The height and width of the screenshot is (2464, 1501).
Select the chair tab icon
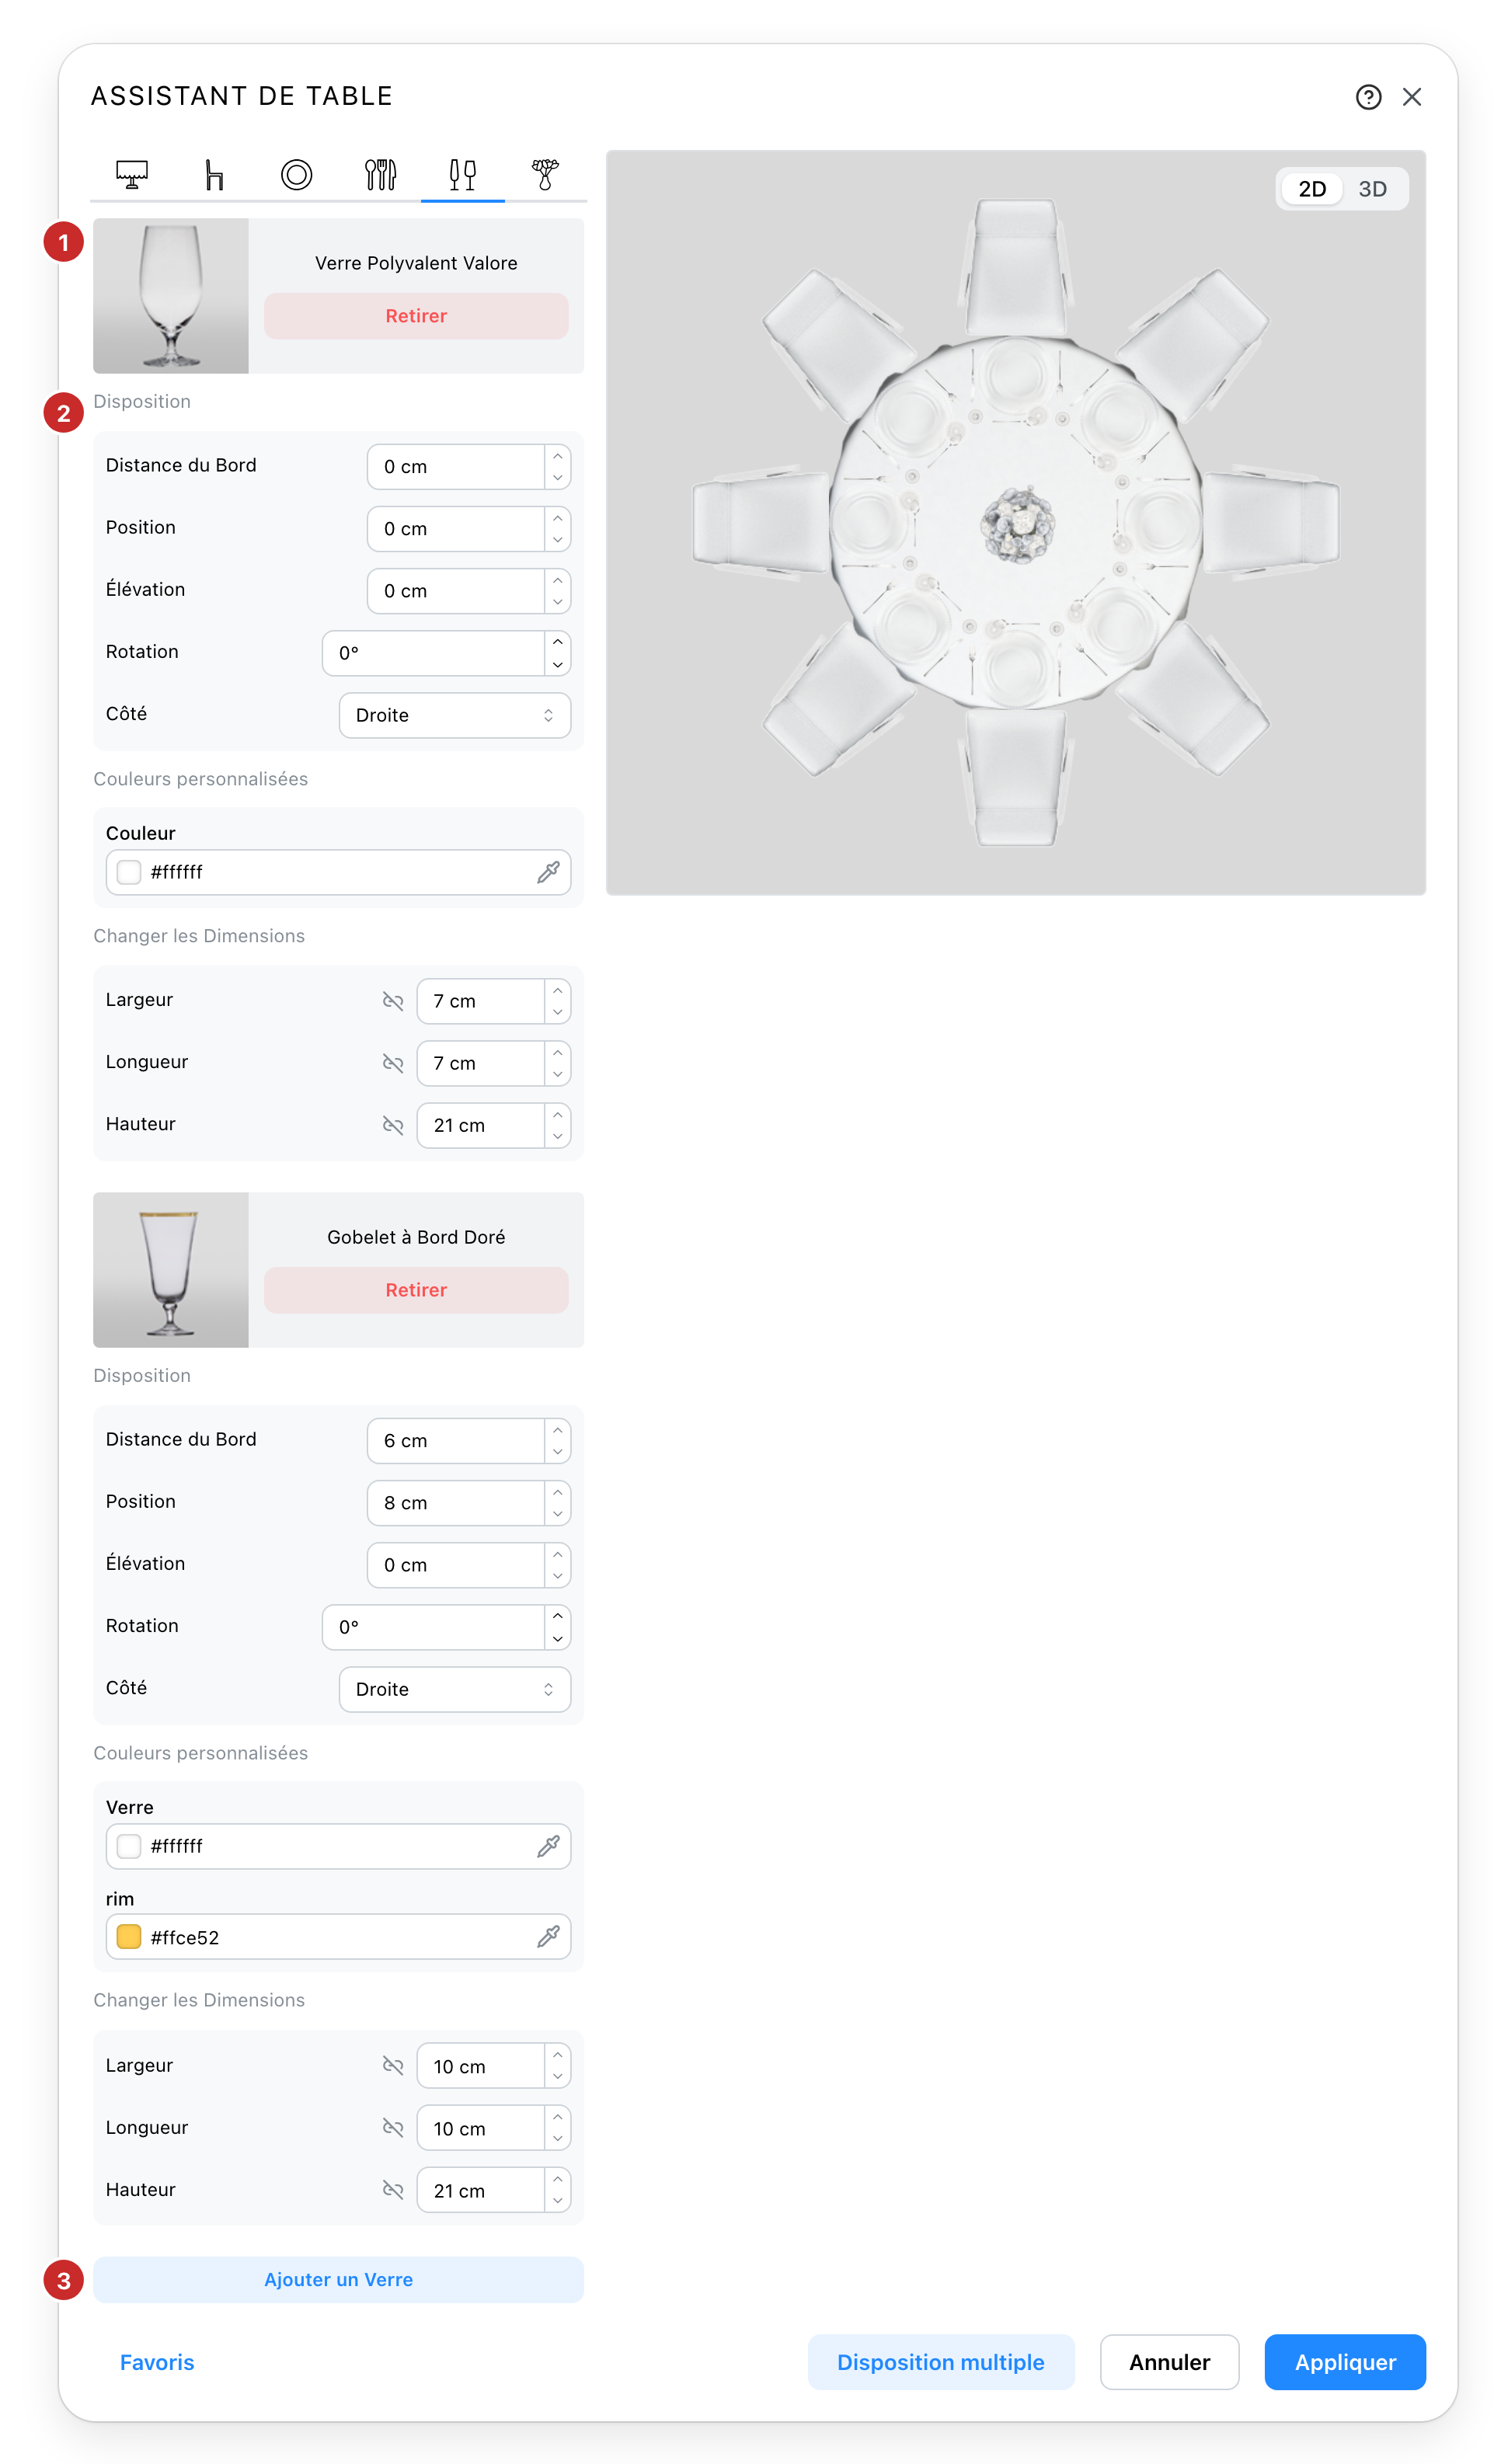[214, 175]
